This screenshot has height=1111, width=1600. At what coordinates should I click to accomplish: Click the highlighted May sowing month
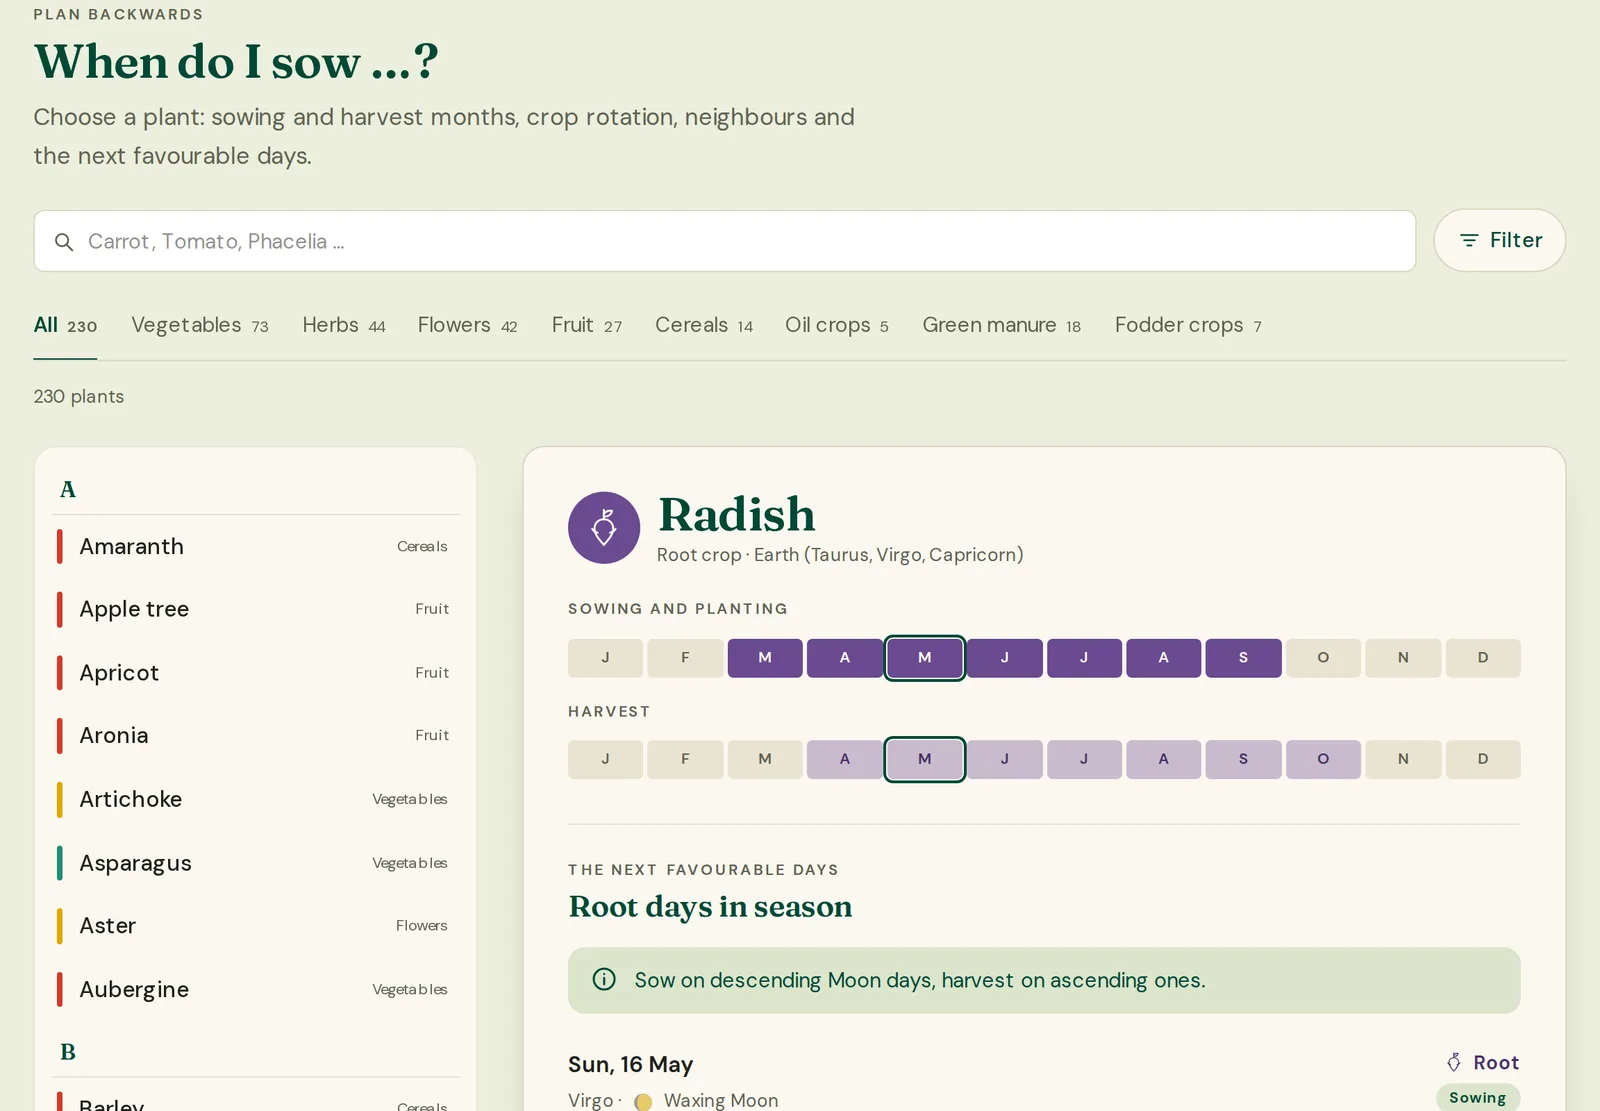(x=925, y=658)
